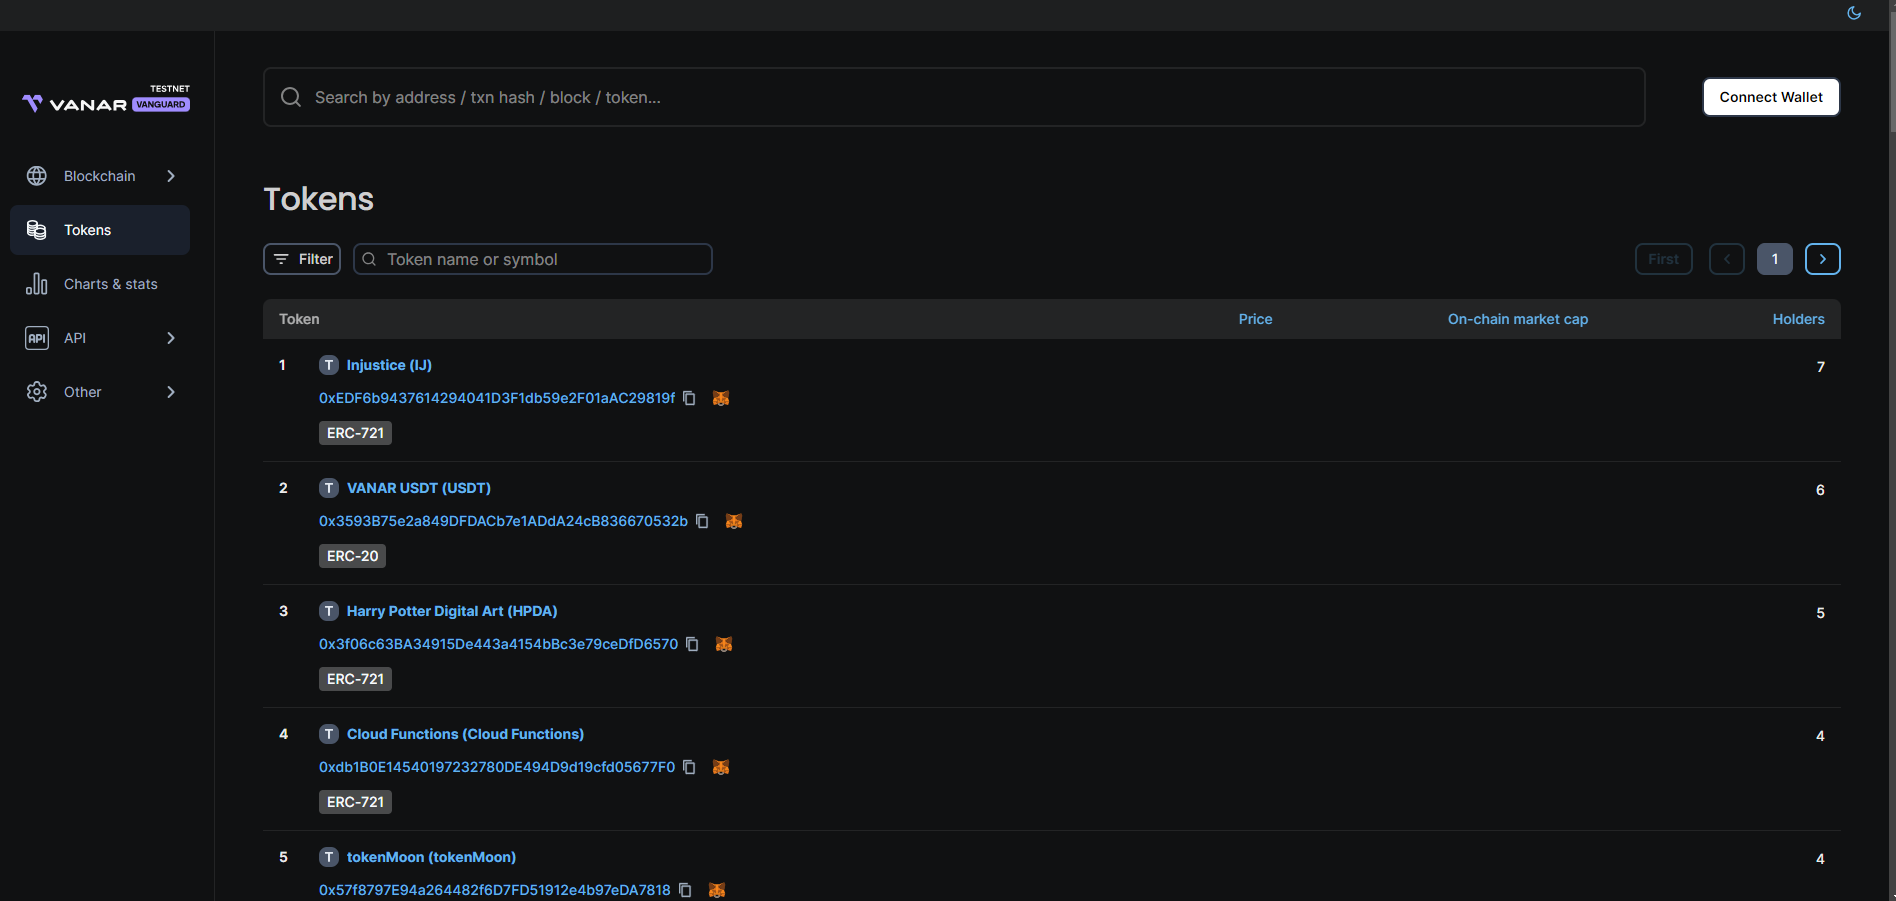The width and height of the screenshot is (1896, 901).
Task: Open Charts & stats page
Action: (x=110, y=284)
